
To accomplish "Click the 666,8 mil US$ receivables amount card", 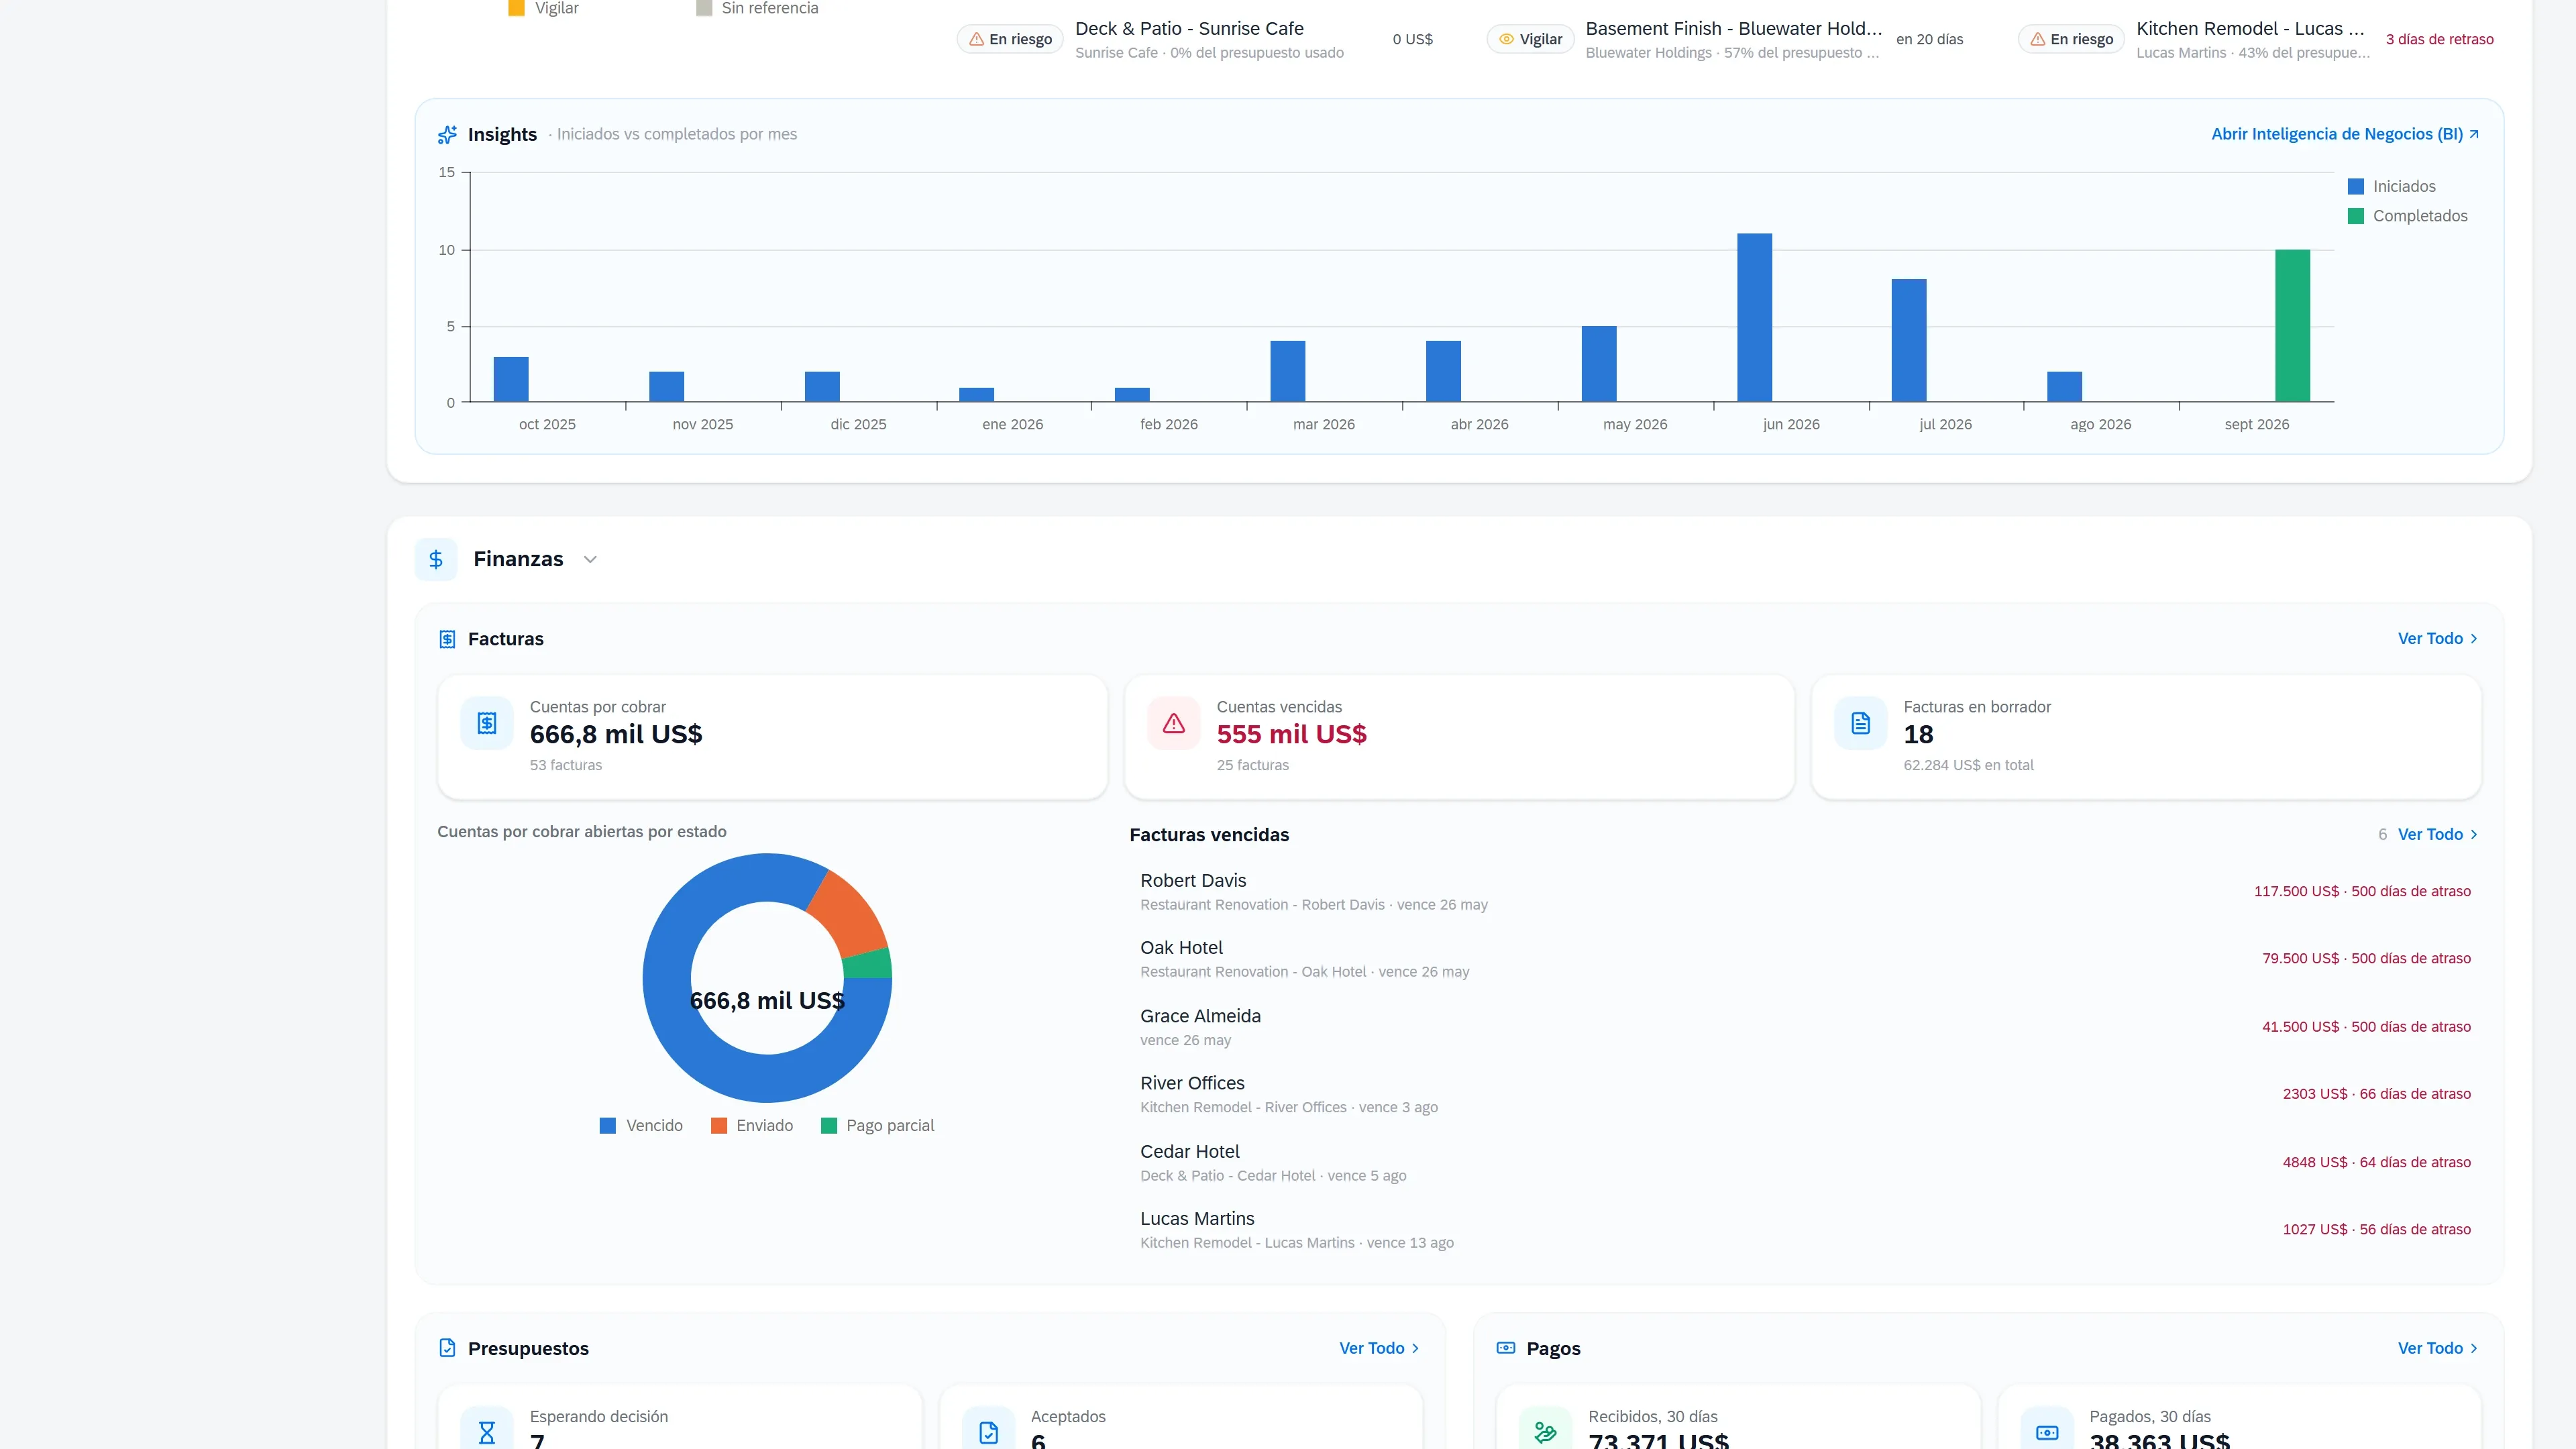I will pos(772,737).
